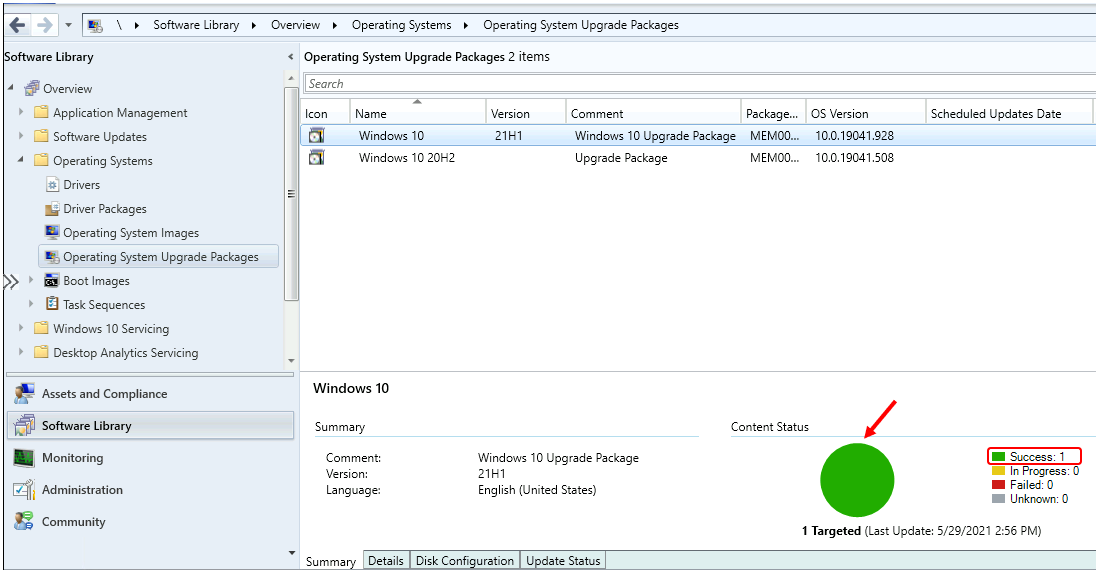Select Desktop Analytics Servicing folder icon
1100x574 pixels.
[x=41, y=352]
